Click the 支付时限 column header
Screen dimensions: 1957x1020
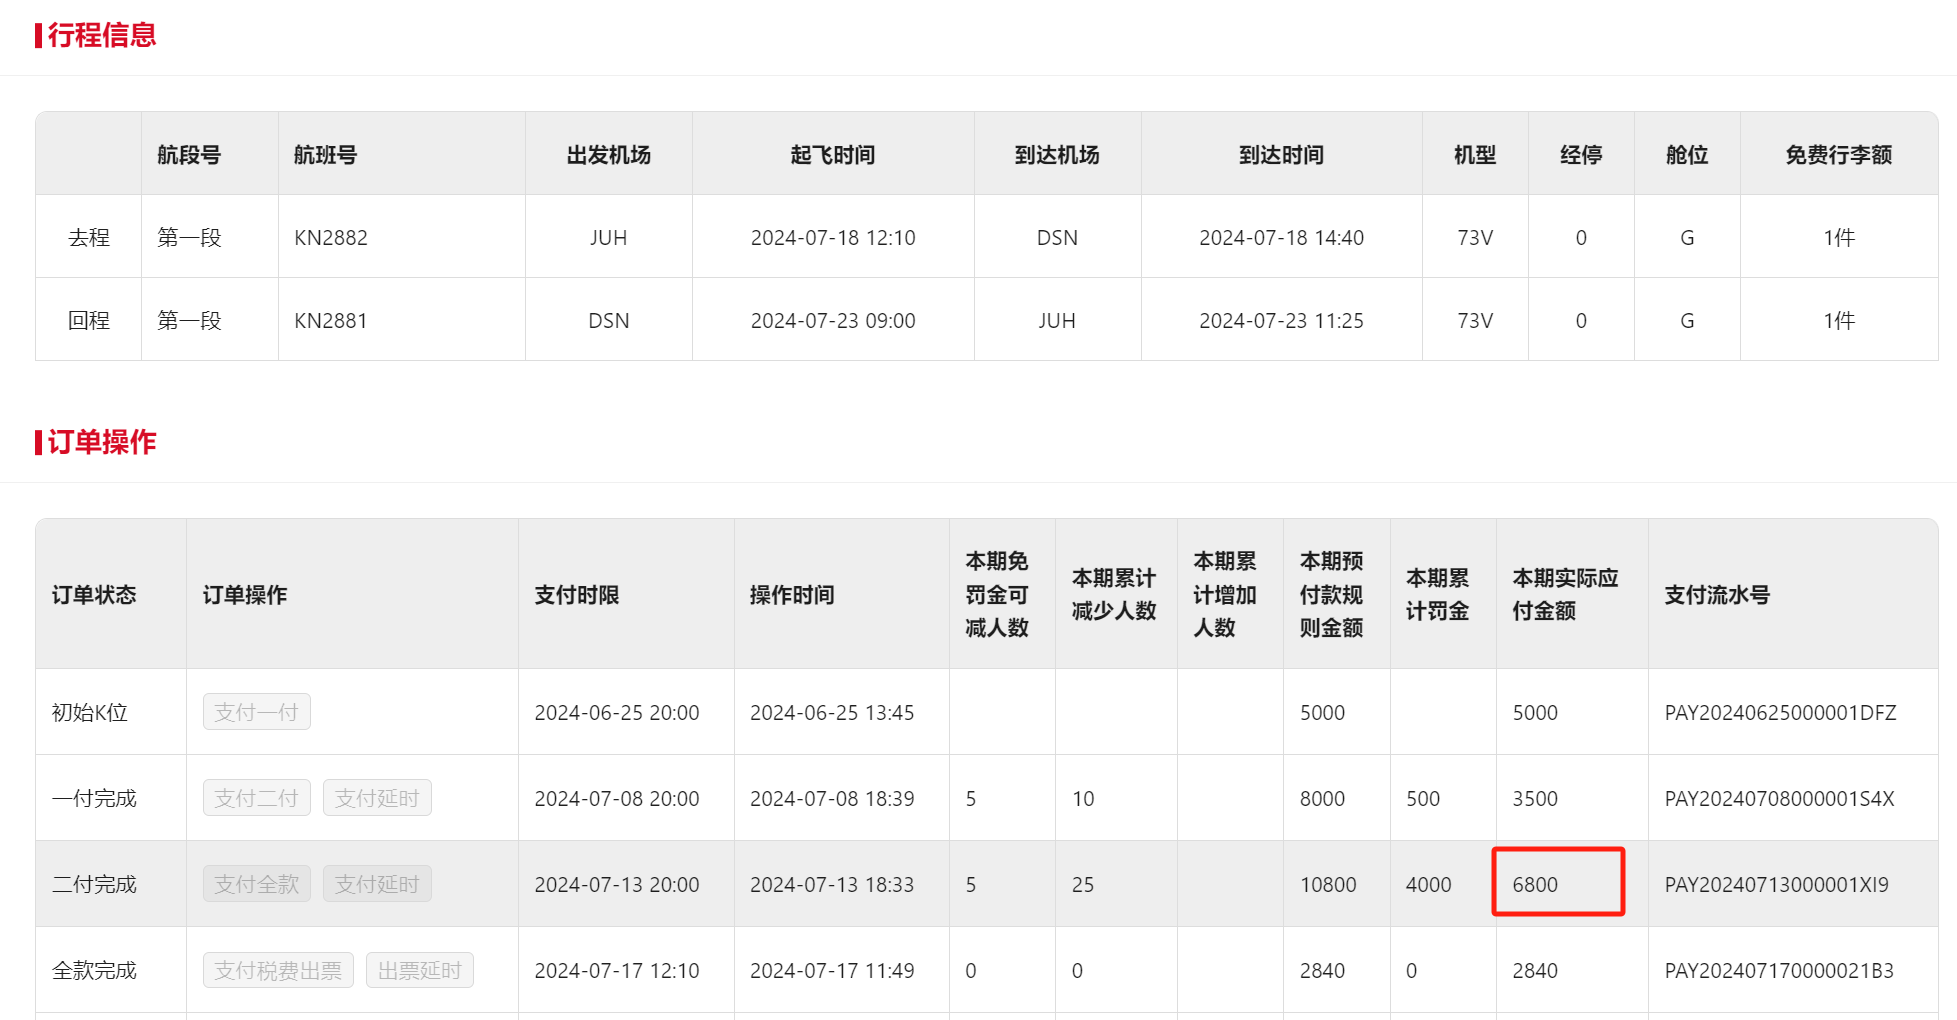[x=577, y=595]
